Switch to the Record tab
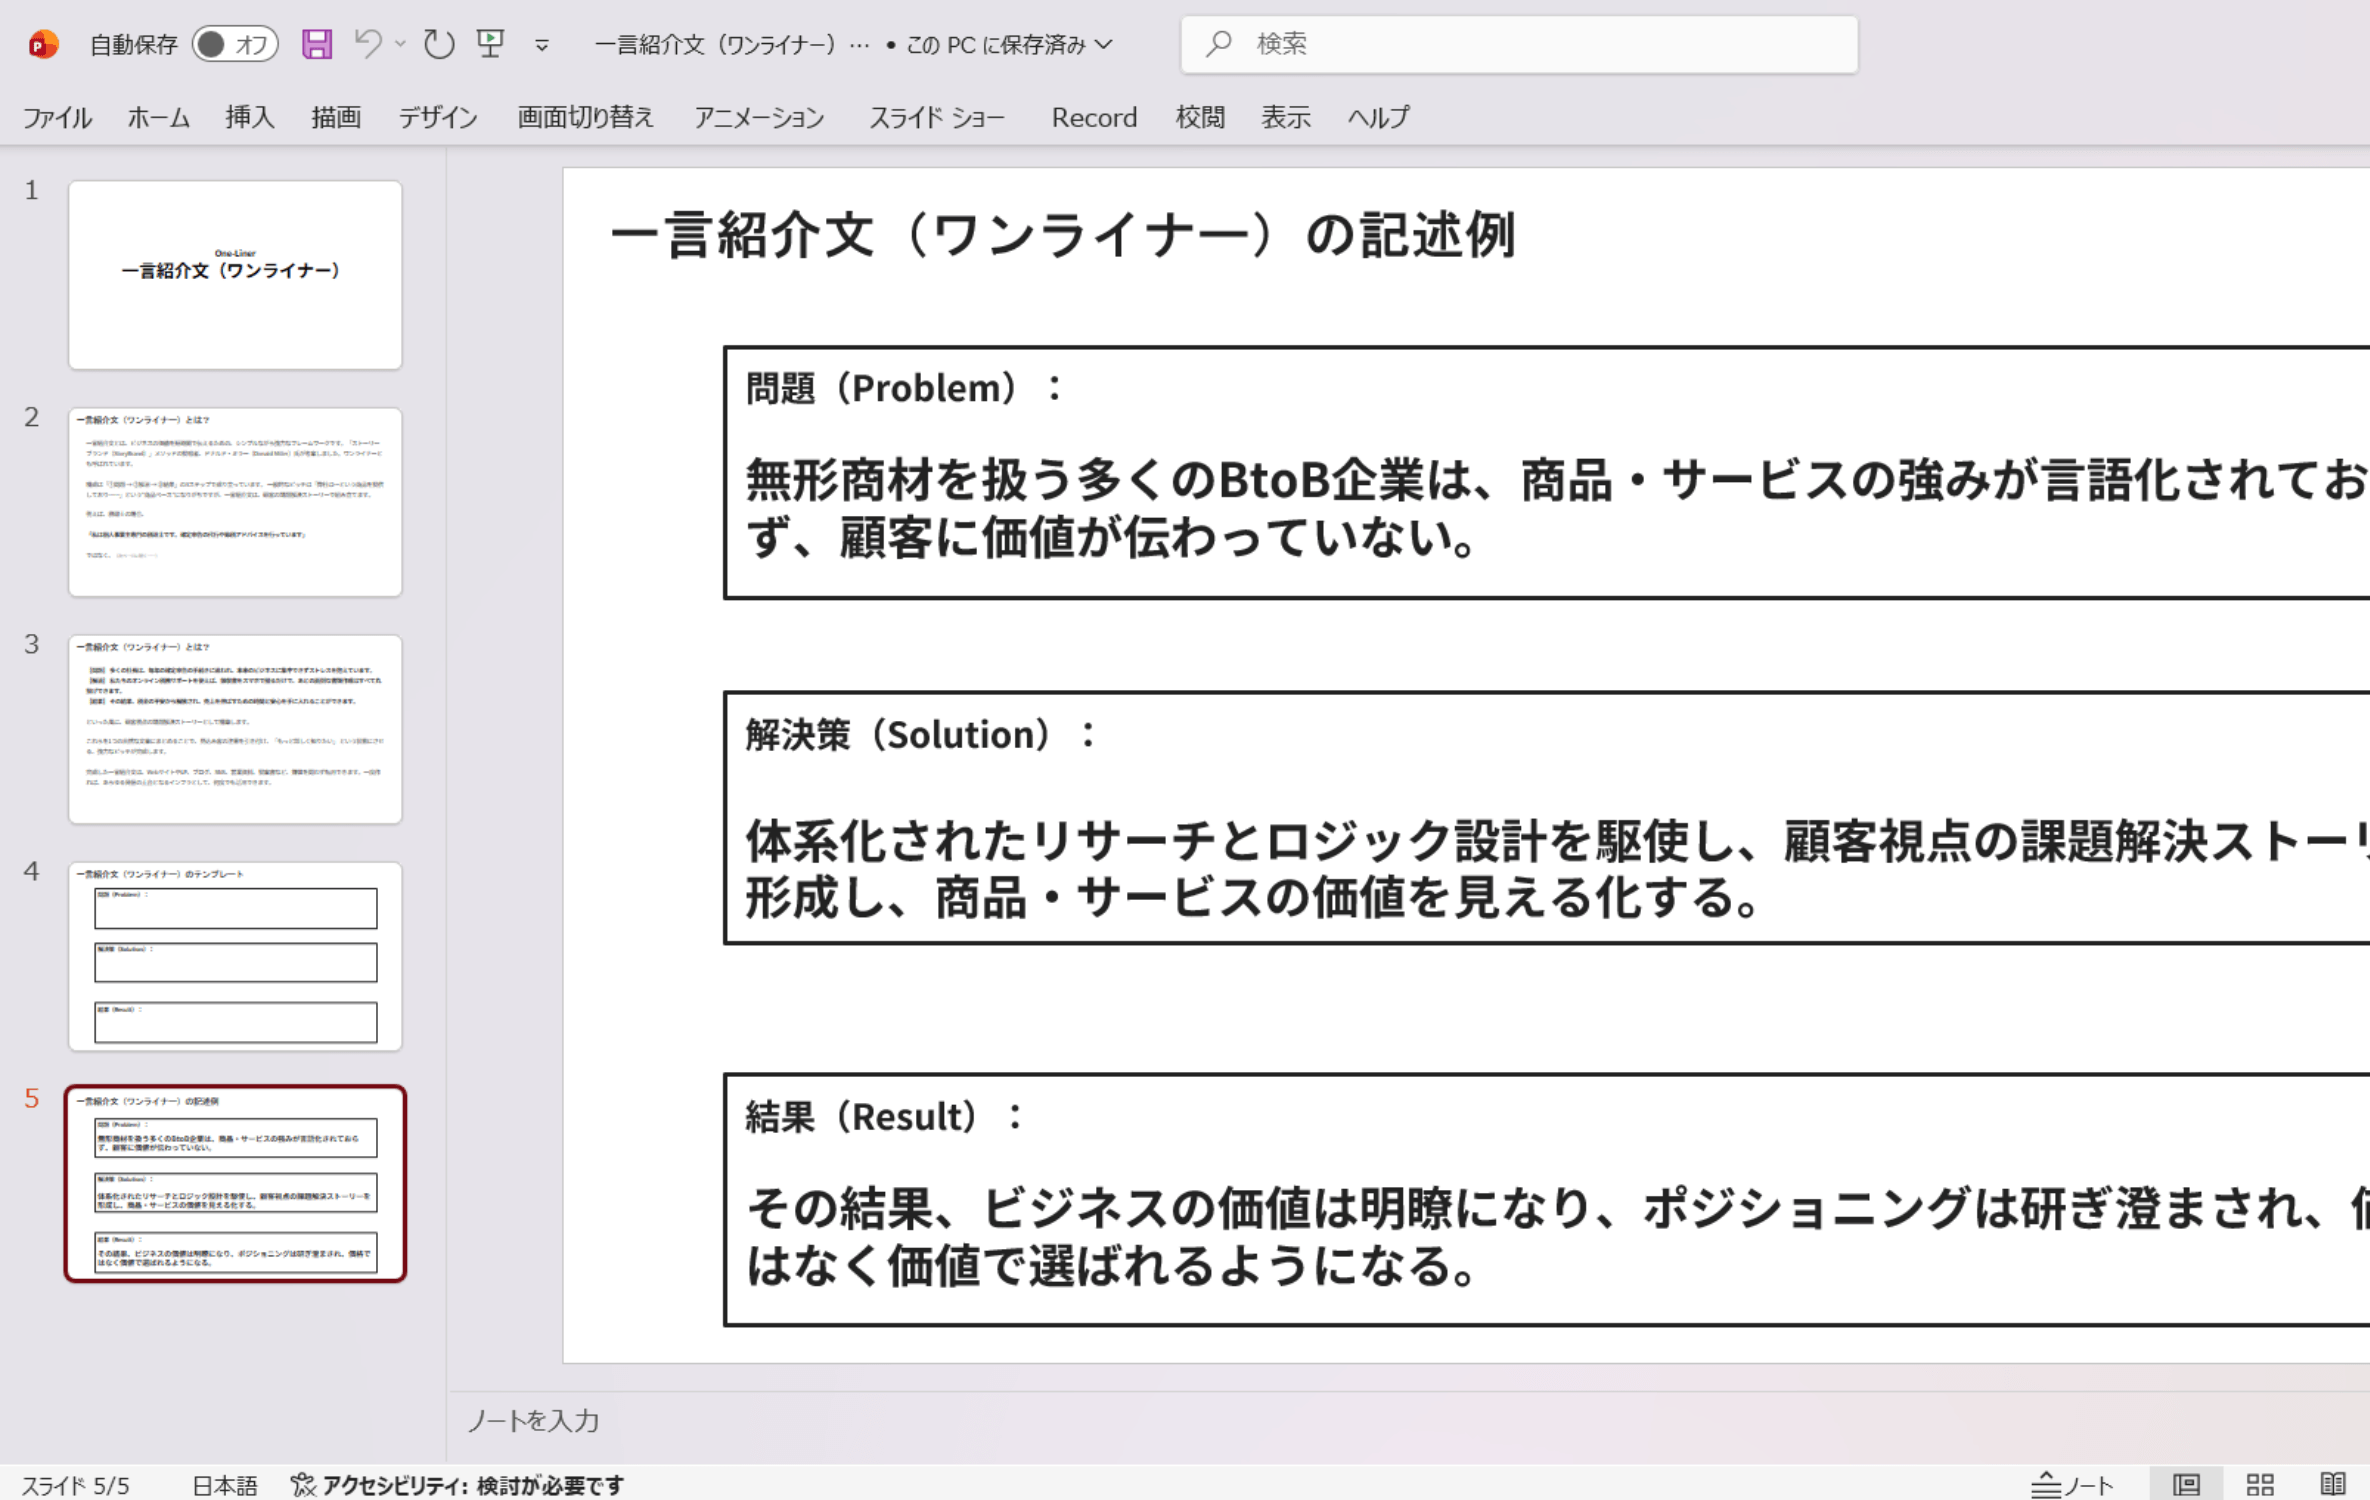 [x=1094, y=118]
